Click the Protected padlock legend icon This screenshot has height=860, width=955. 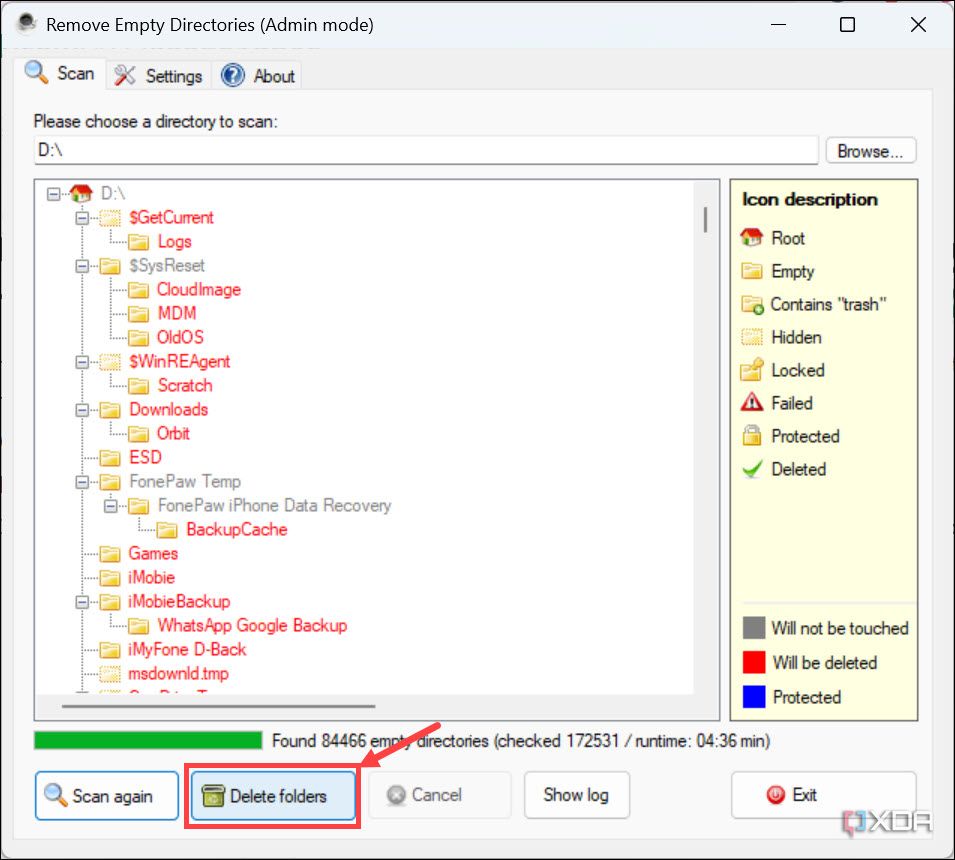coord(752,435)
